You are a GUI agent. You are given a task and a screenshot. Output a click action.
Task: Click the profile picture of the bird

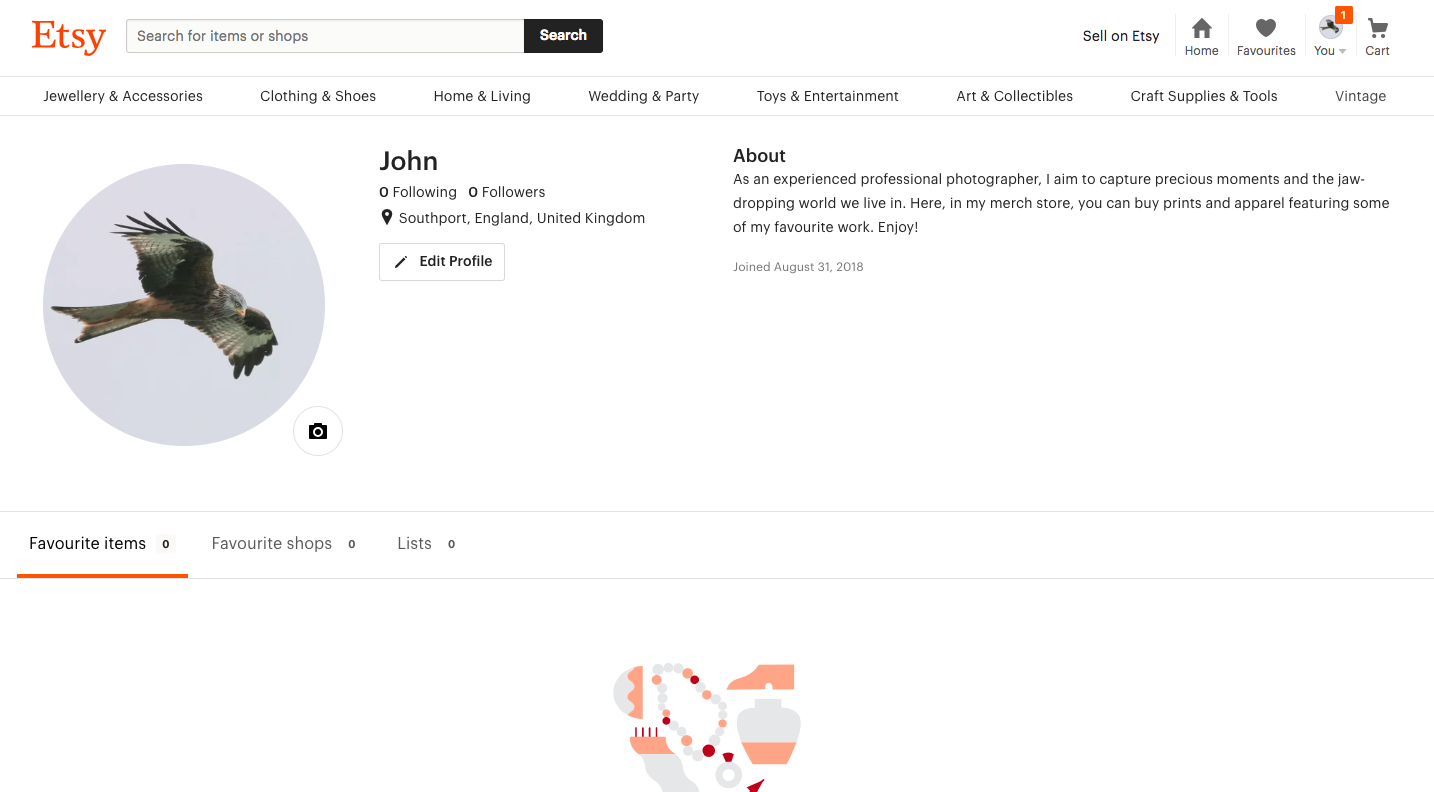pyautogui.click(x=183, y=303)
